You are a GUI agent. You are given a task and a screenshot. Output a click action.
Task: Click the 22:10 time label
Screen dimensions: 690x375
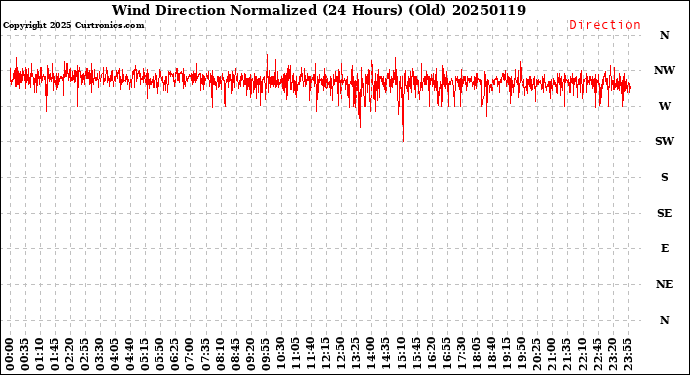click(x=582, y=354)
